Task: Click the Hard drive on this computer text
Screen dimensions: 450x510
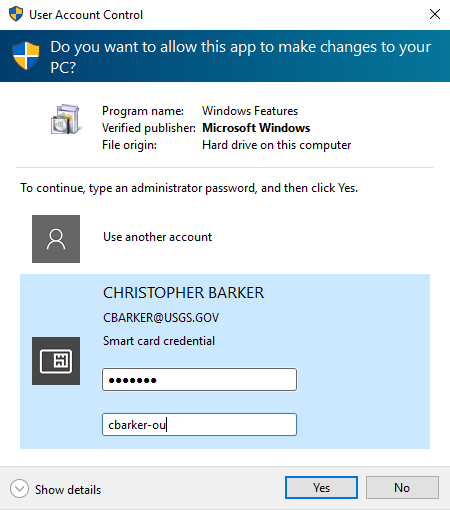Action: point(277,145)
